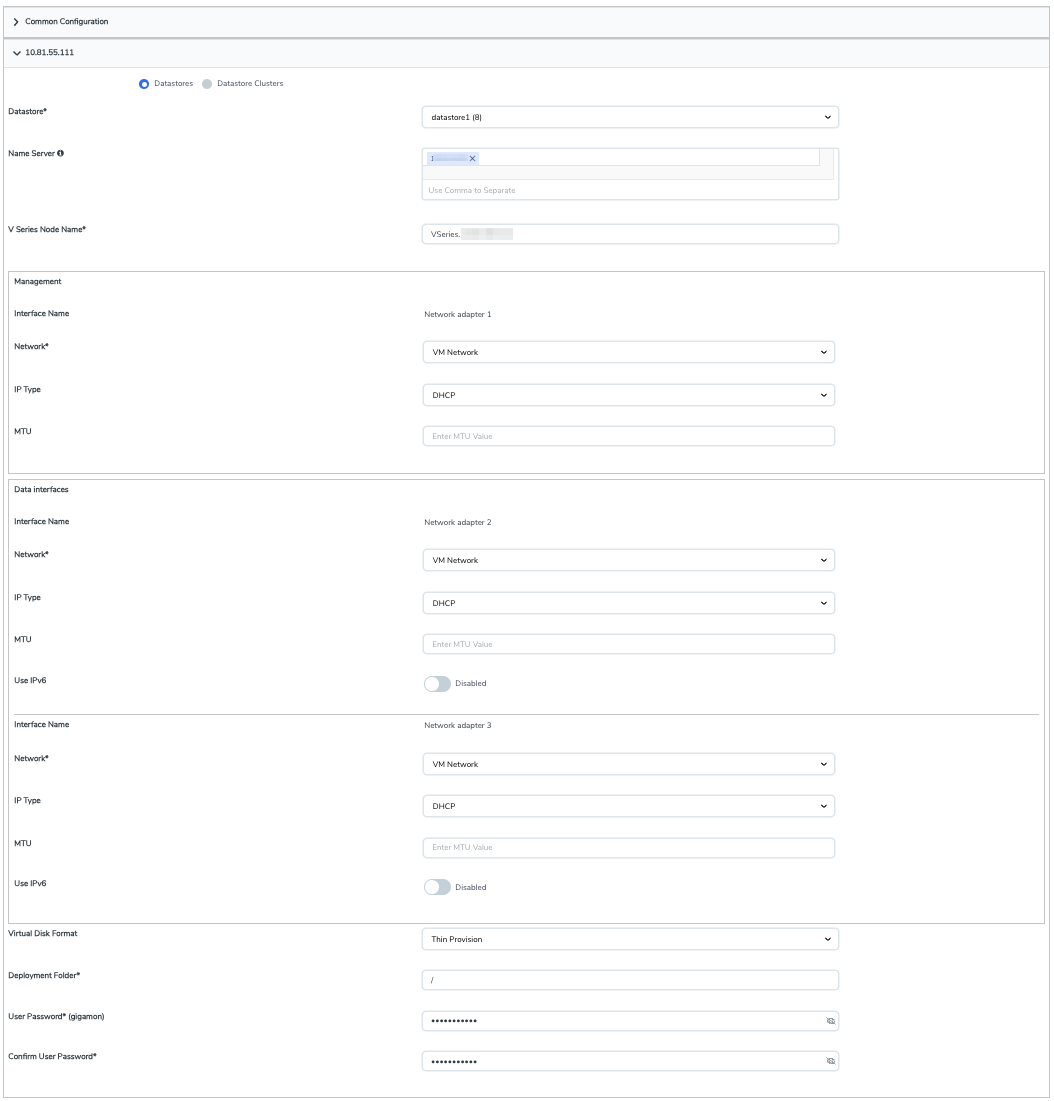Open the Virtual Disk Format dropdown
Screen dimensions: 1054x1101
tap(630, 939)
